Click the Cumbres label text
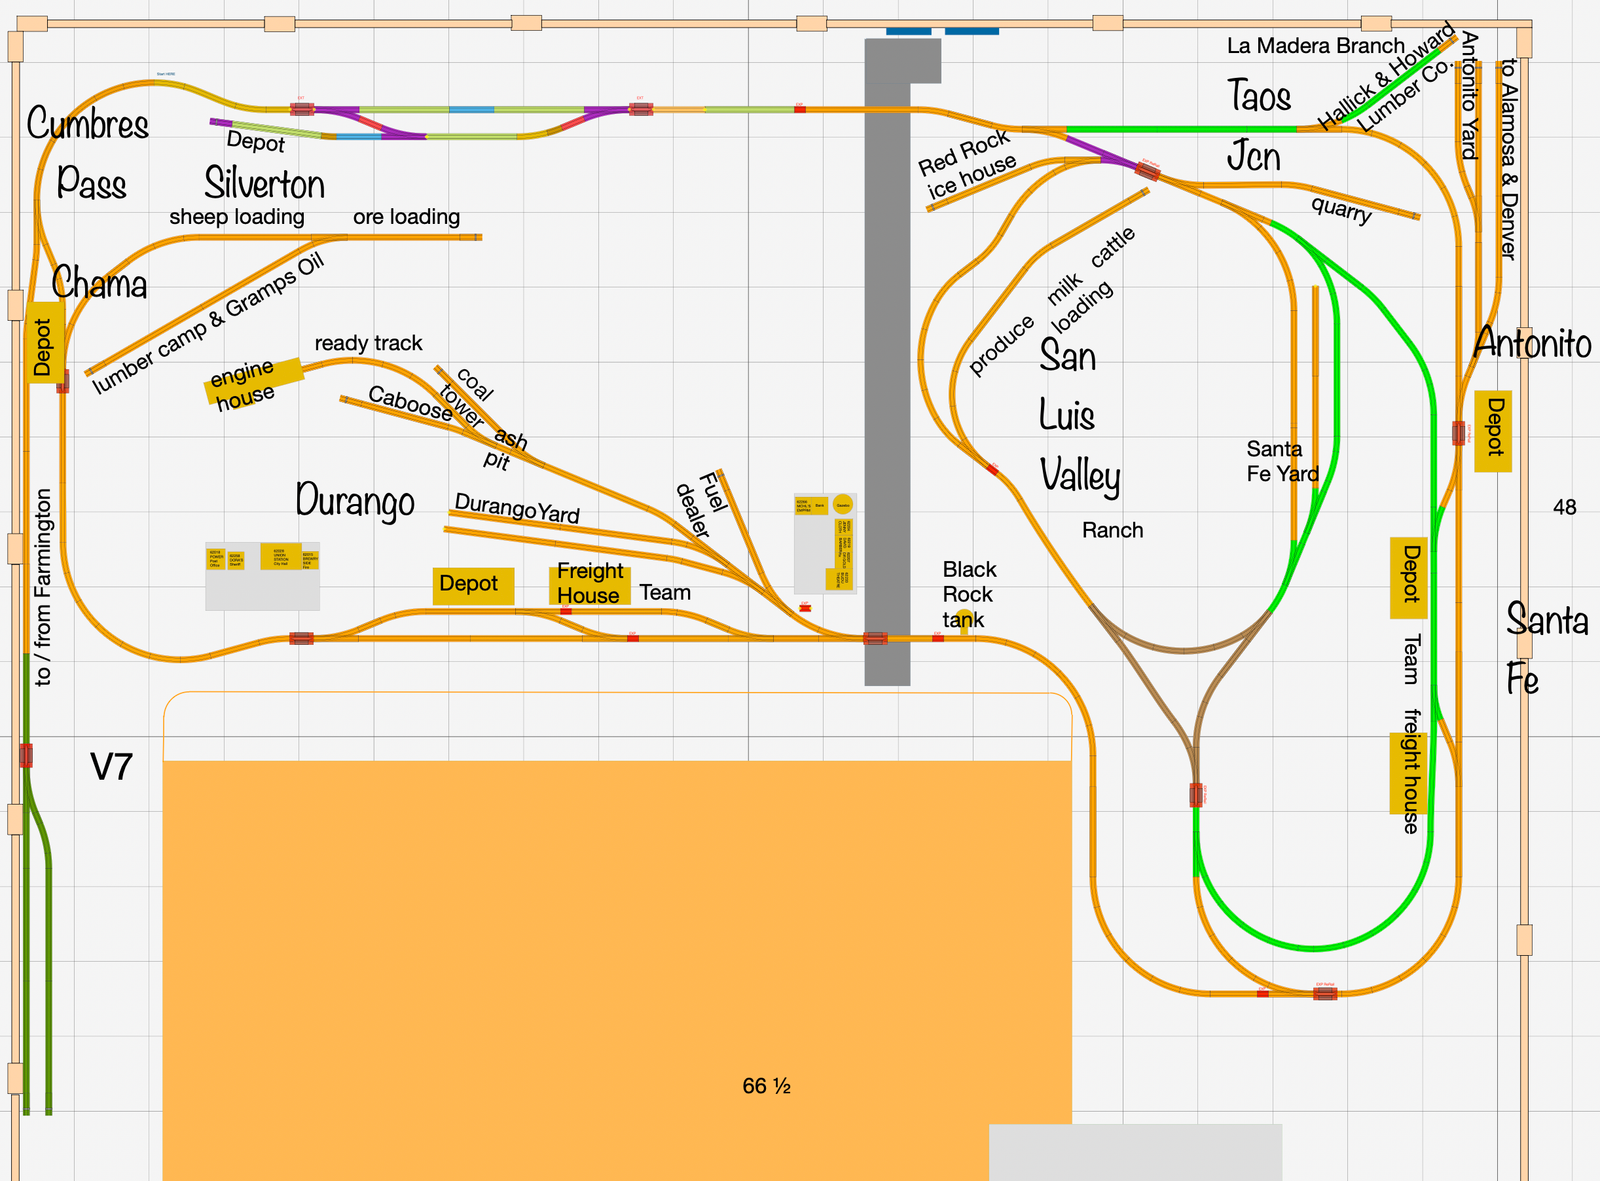 pos(88,124)
